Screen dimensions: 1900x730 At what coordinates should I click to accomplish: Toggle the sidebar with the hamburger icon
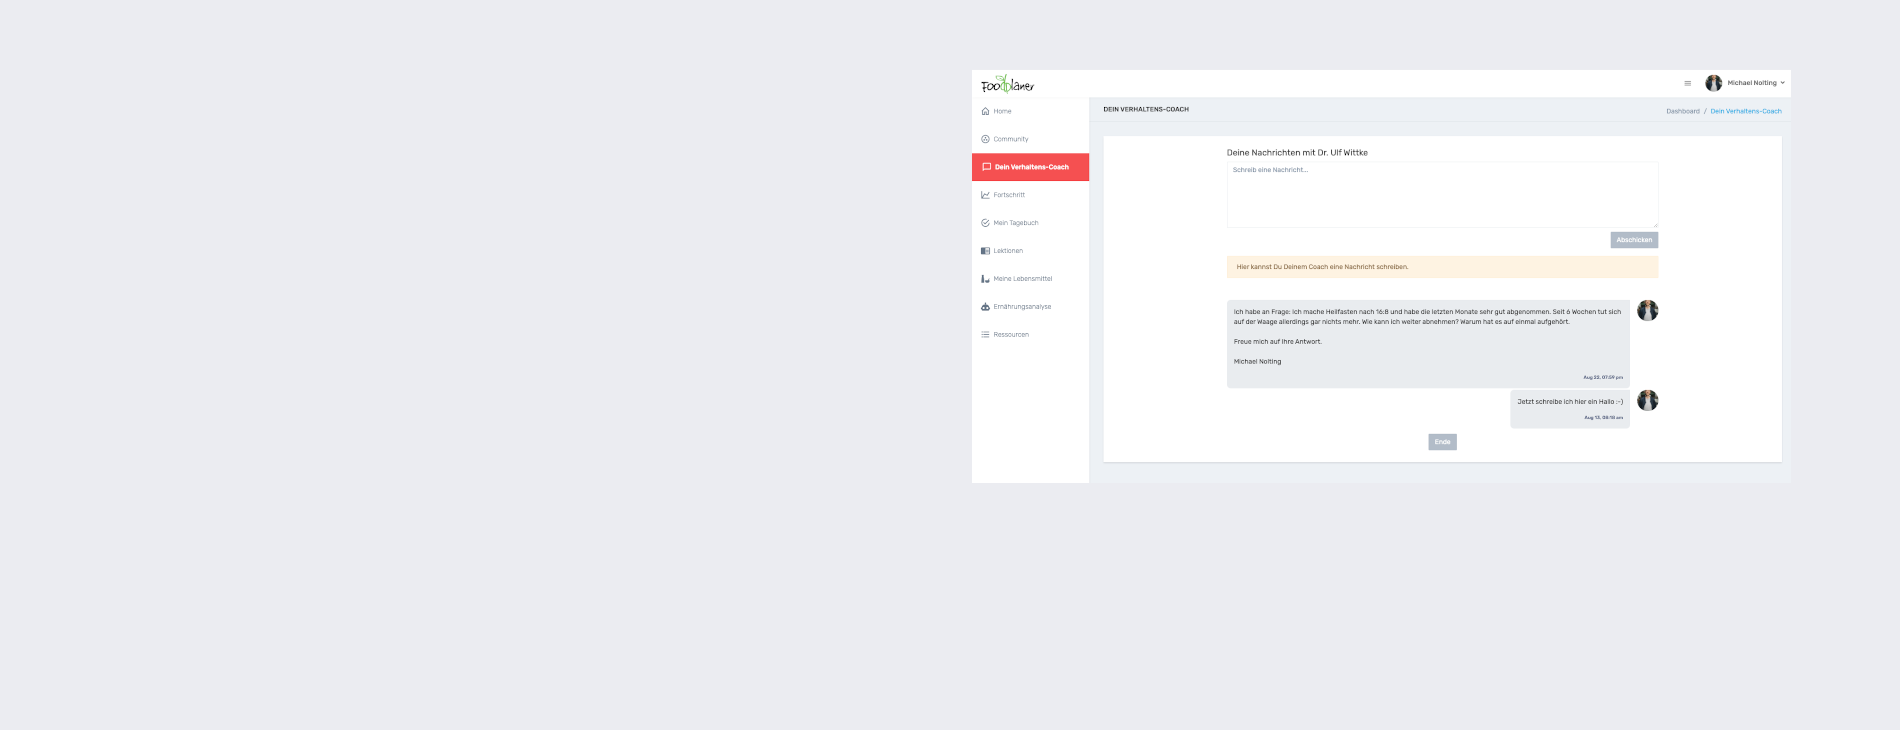(1687, 83)
